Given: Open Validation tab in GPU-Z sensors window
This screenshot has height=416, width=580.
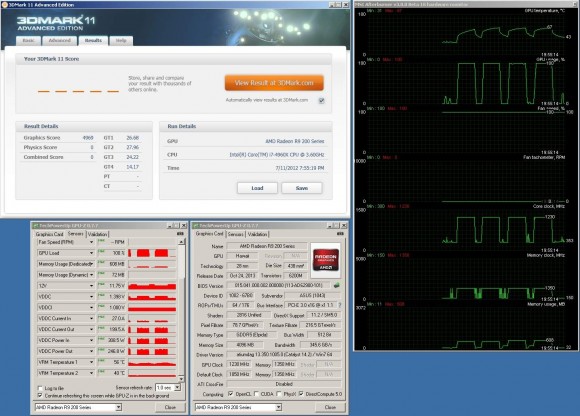Looking at the screenshot, I should 97,234.
